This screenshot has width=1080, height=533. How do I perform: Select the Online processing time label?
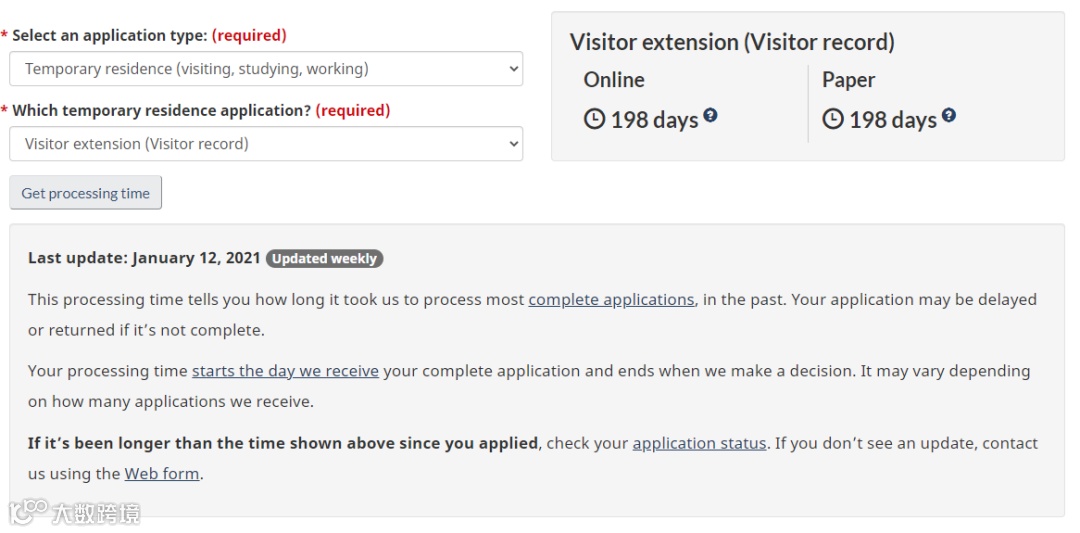pos(614,80)
